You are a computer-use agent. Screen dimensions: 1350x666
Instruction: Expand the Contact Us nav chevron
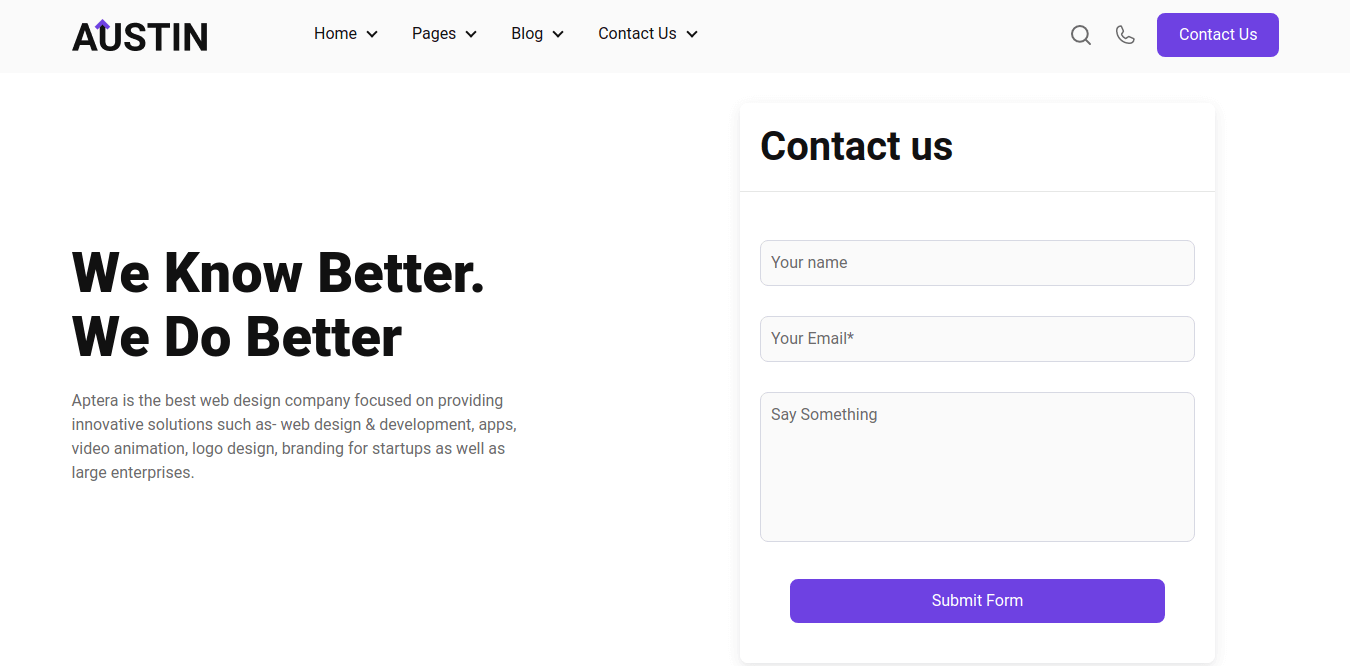tap(692, 34)
